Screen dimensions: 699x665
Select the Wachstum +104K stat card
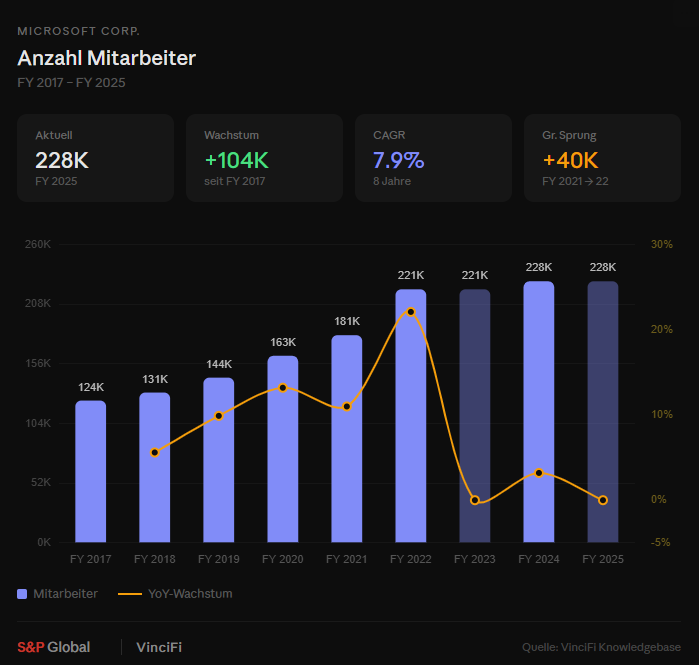264,158
